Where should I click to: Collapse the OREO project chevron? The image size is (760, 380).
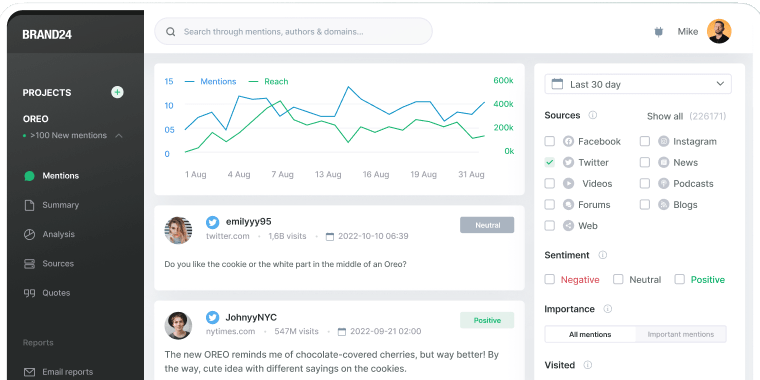118,136
